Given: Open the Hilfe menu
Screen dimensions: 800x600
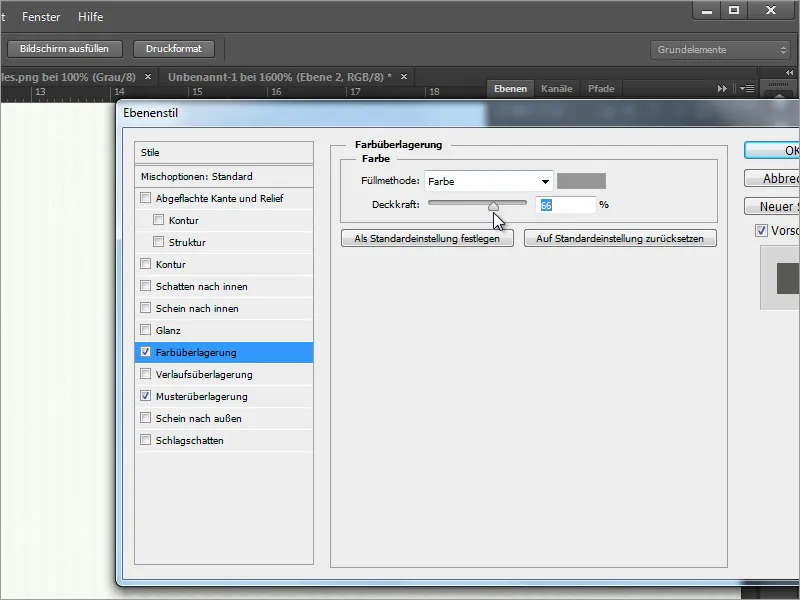Looking at the screenshot, I should click(x=90, y=17).
